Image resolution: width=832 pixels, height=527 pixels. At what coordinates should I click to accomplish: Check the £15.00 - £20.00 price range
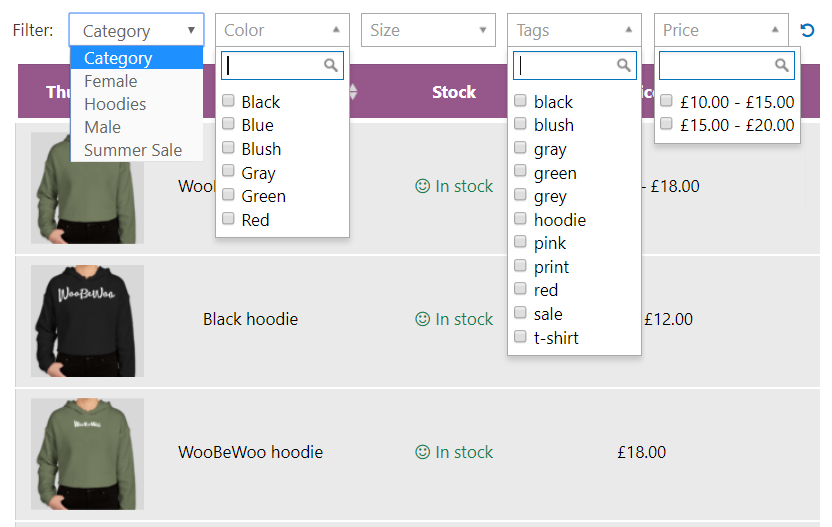point(666,124)
